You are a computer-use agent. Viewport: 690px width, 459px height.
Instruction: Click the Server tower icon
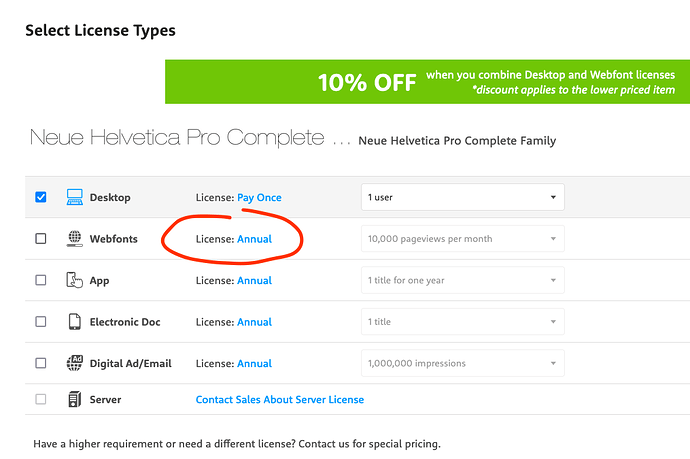pos(74,399)
